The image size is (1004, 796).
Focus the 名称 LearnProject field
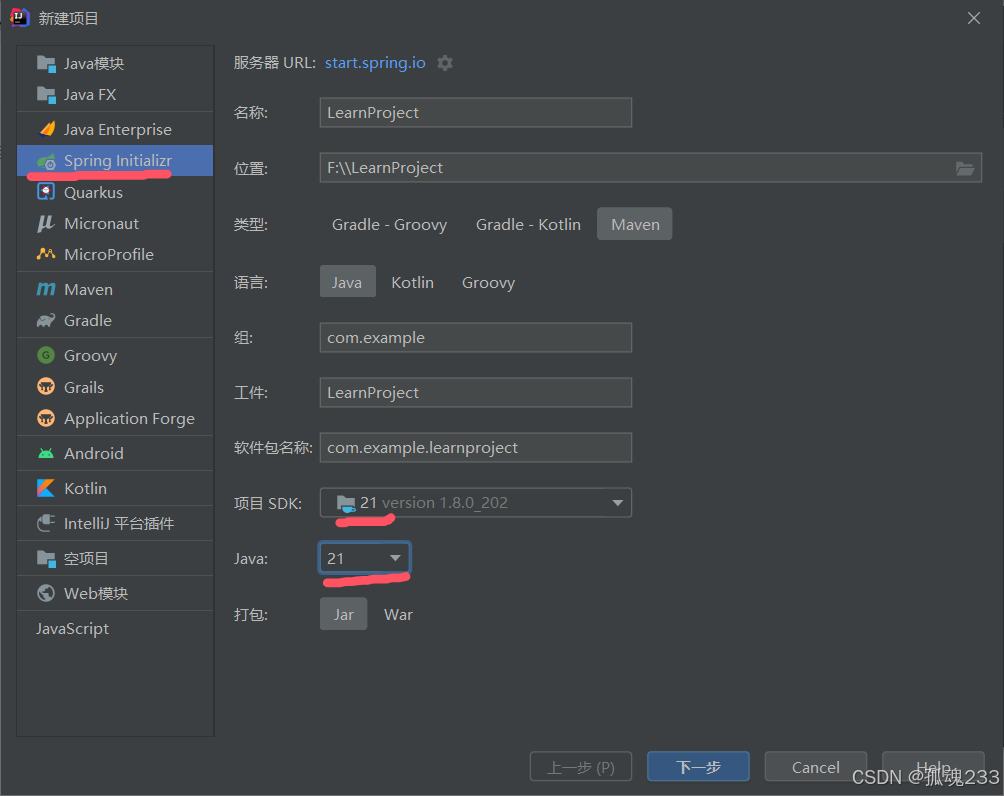pyautogui.click(x=476, y=113)
